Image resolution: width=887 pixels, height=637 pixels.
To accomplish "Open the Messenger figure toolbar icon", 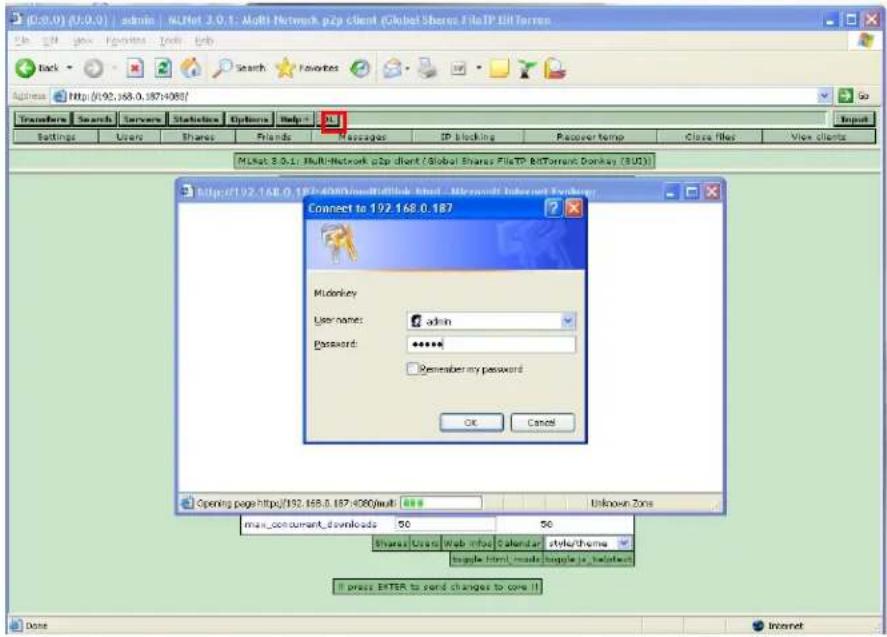I will pos(527,68).
